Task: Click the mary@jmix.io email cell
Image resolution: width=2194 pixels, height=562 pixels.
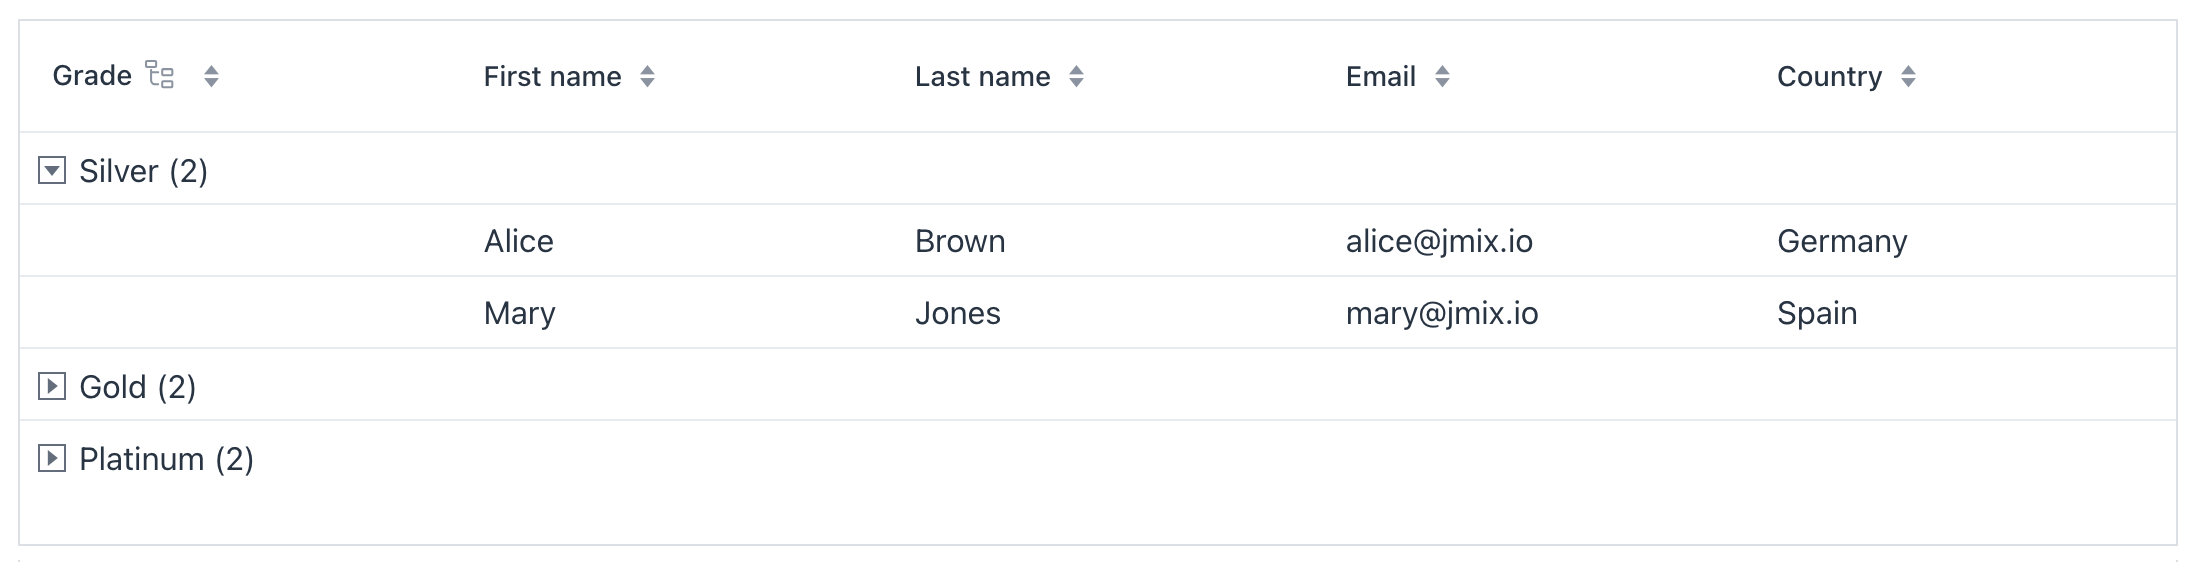Action: coord(1441,313)
